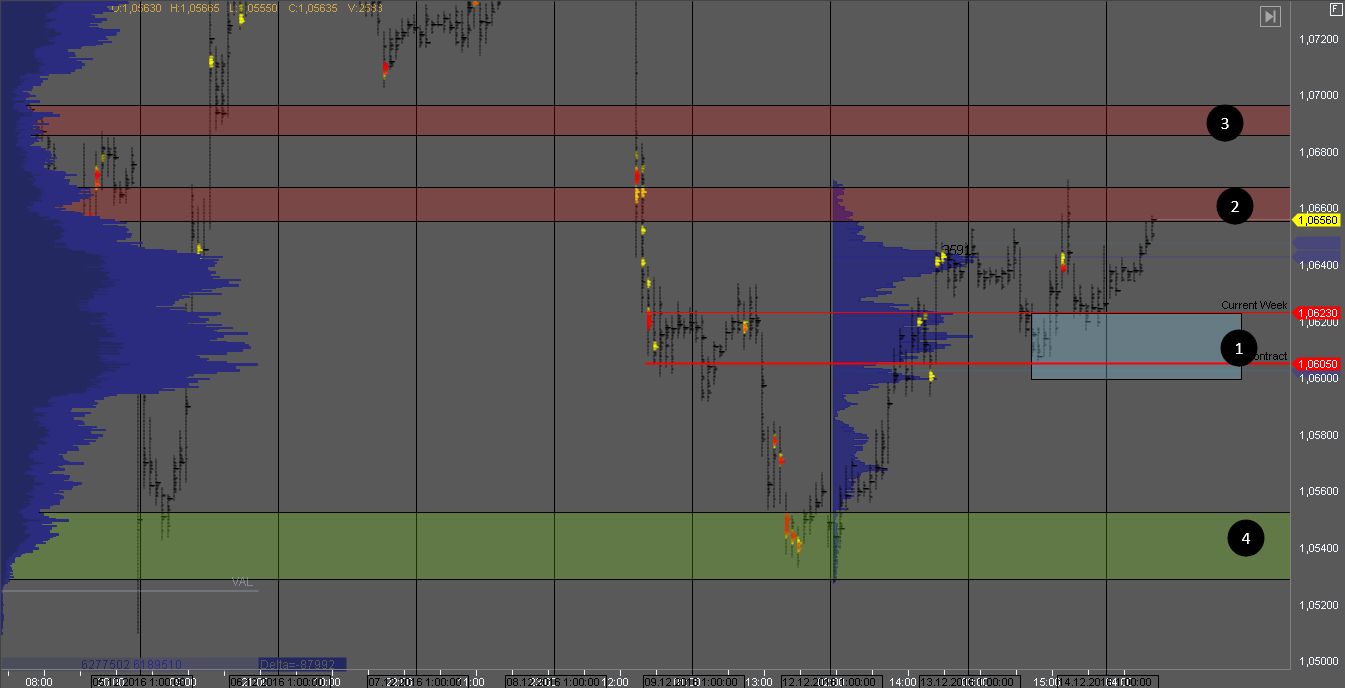Click the 3591 volume label on chart

pos(956,250)
